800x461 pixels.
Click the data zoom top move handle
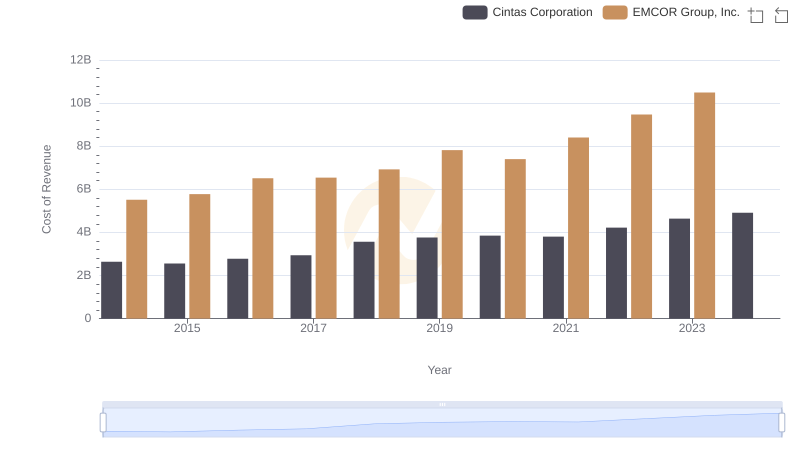[x=442, y=404]
